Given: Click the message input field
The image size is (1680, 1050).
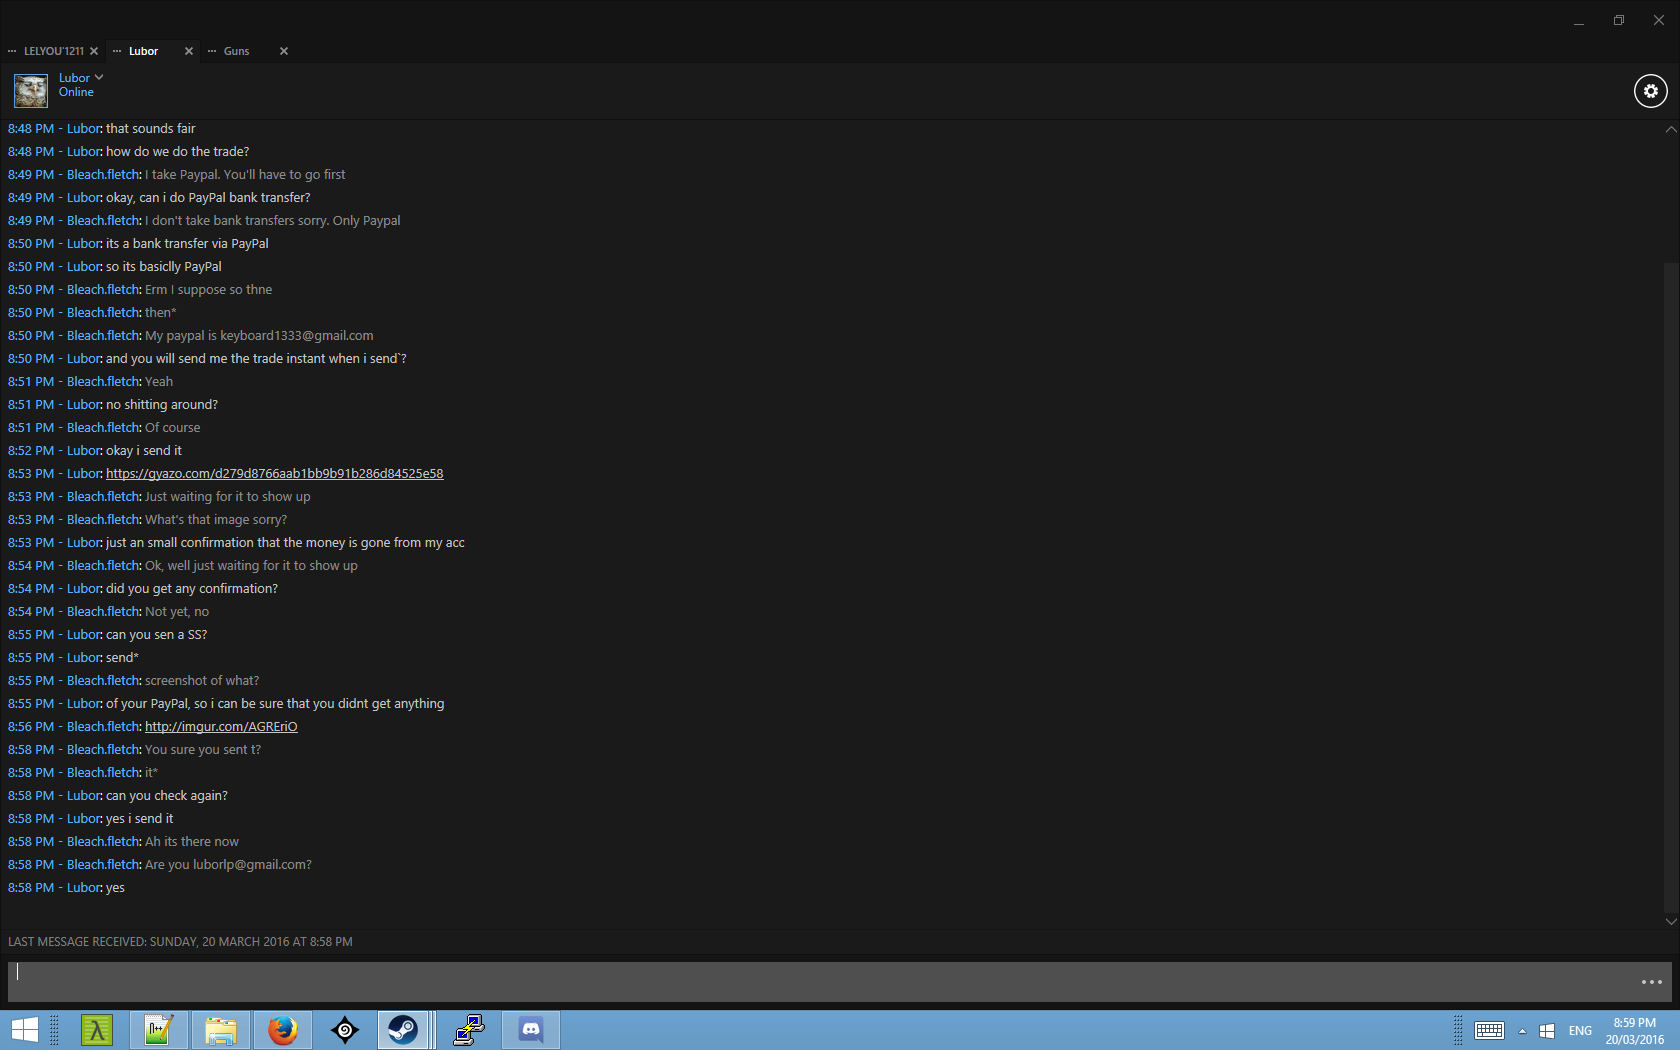Looking at the screenshot, I should [820, 982].
